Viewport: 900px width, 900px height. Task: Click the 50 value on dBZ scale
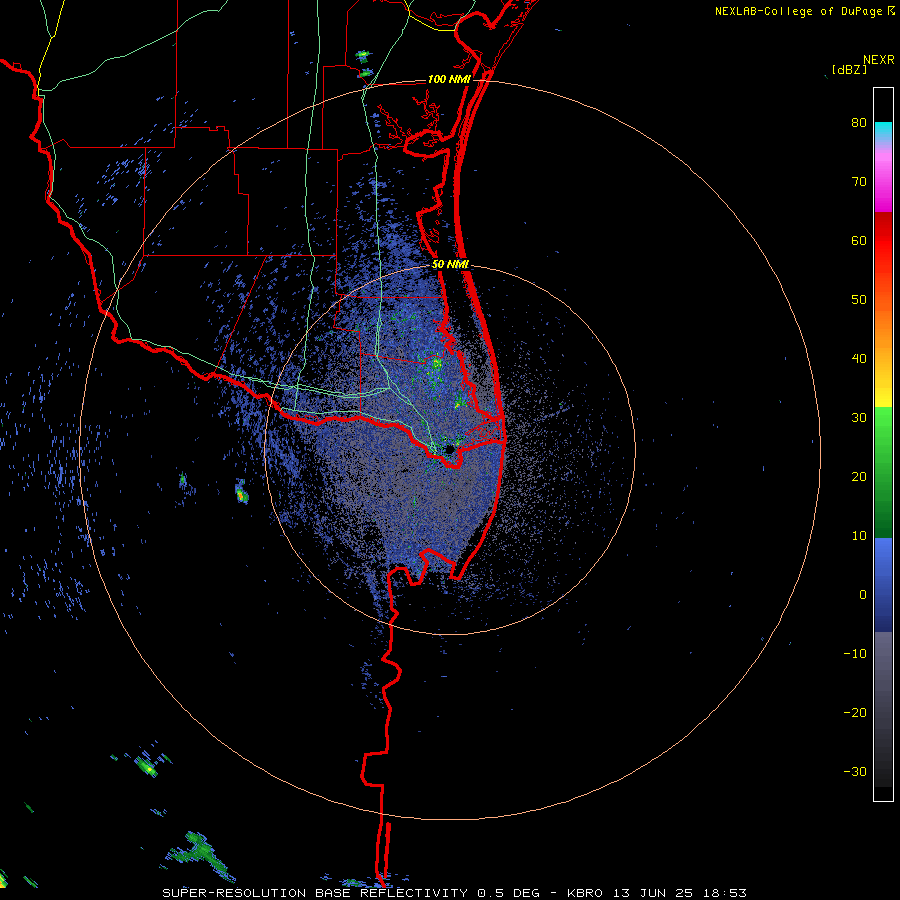859,300
